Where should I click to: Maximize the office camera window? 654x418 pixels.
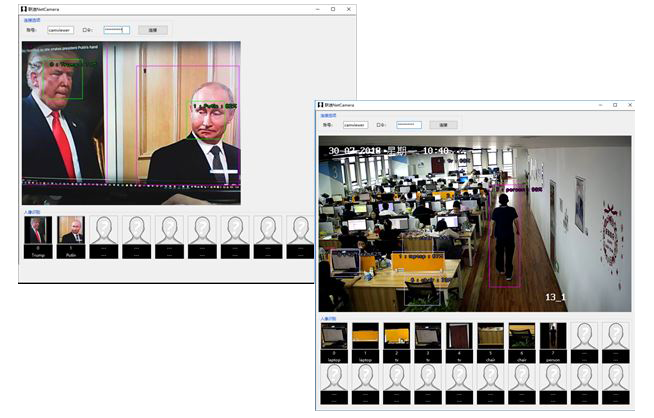coord(615,105)
